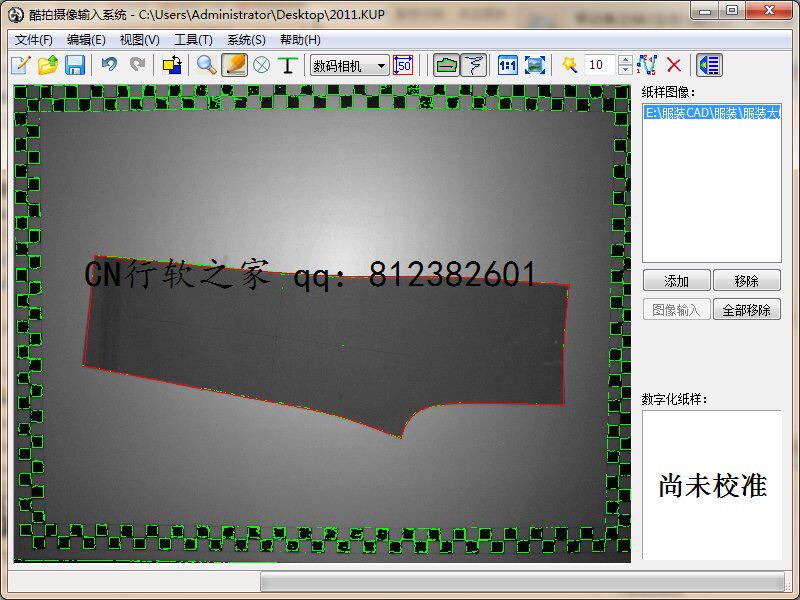
Task: Toggle the pencil drawing tool
Action: pyautogui.click(x=234, y=65)
